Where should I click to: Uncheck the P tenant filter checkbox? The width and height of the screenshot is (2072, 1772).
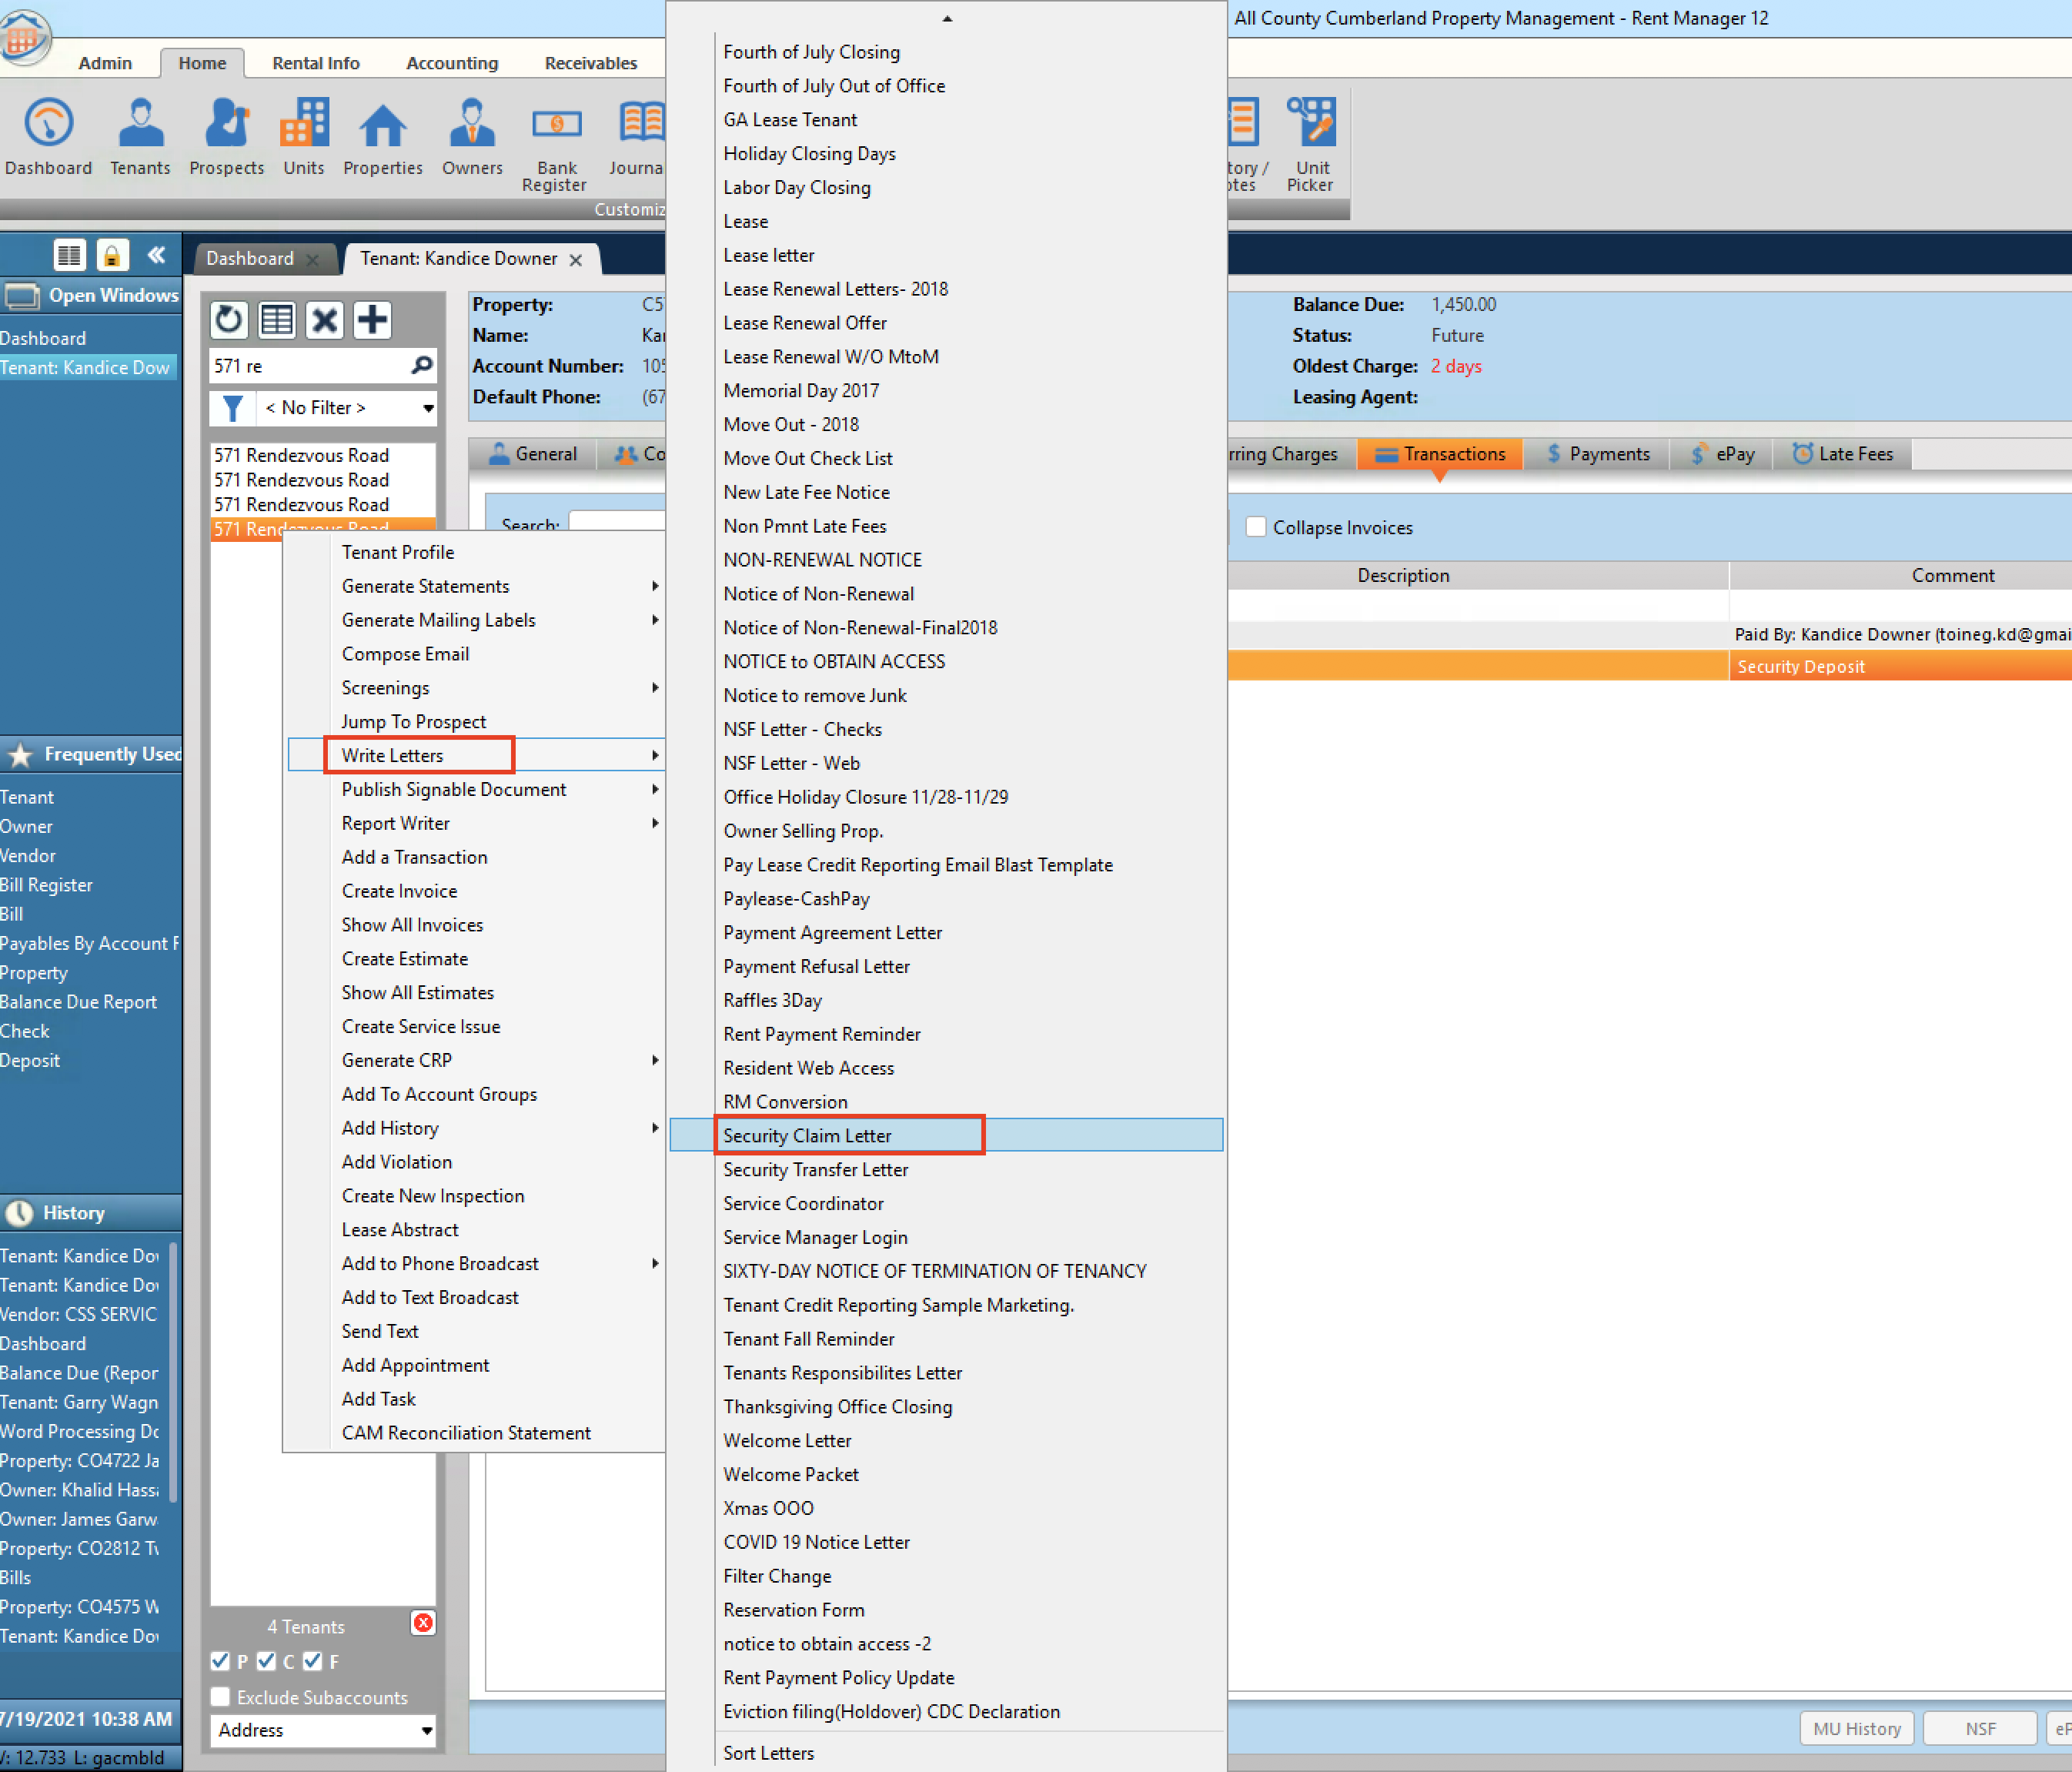pyautogui.click(x=221, y=1661)
